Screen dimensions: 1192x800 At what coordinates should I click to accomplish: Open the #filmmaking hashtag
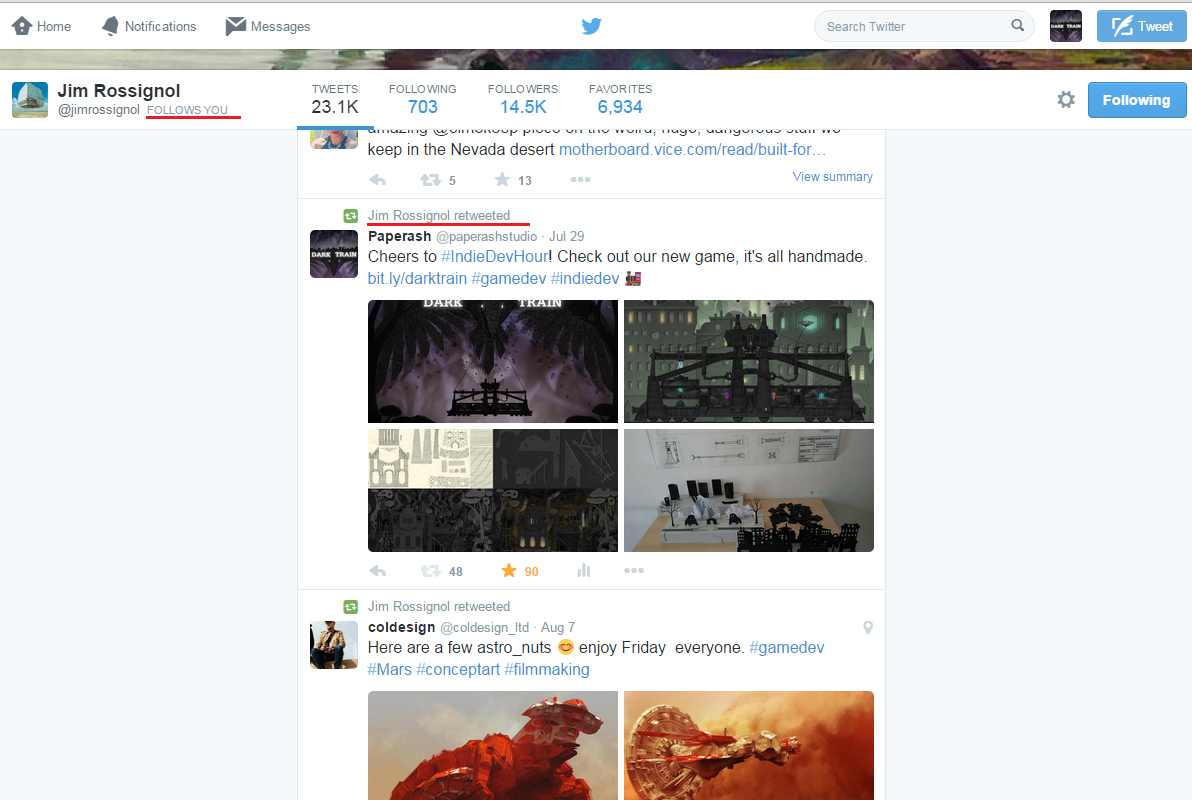(547, 670)
